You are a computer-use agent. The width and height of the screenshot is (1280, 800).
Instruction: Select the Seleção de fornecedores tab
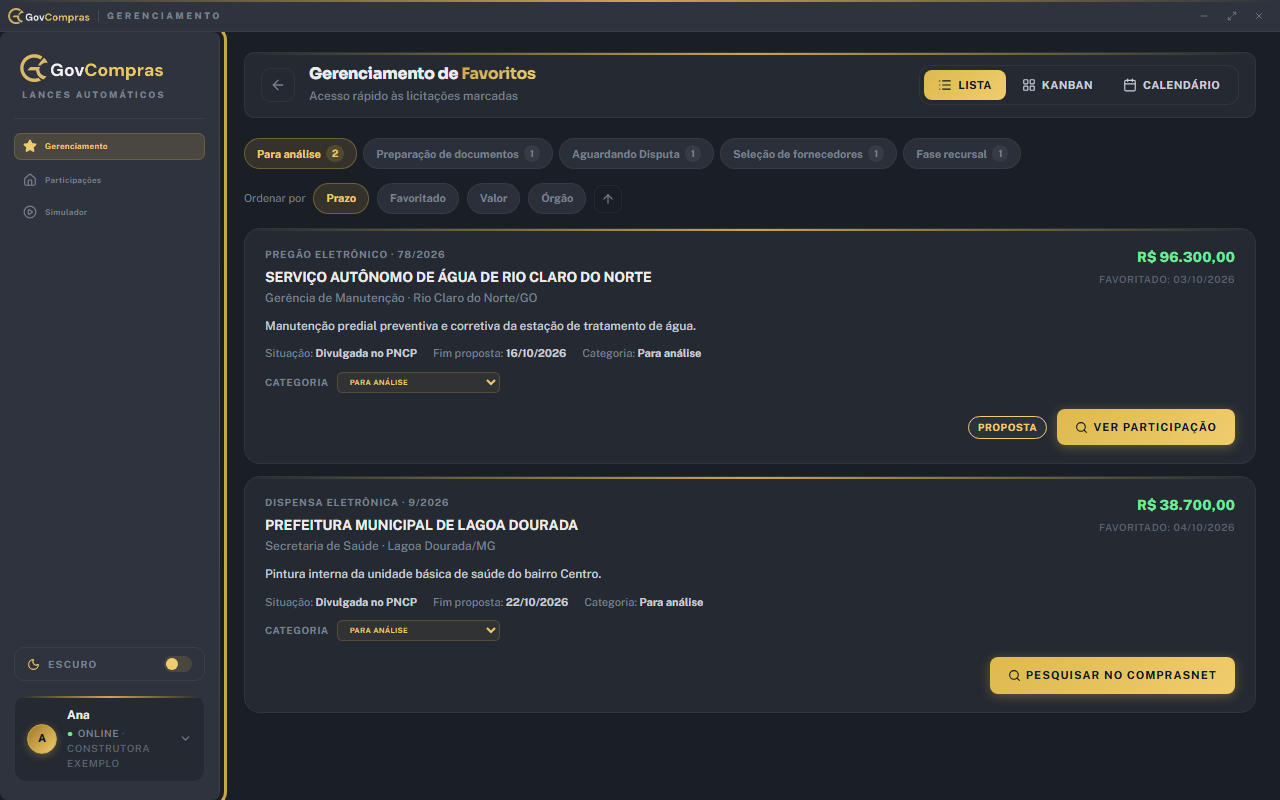coord(808,154)
